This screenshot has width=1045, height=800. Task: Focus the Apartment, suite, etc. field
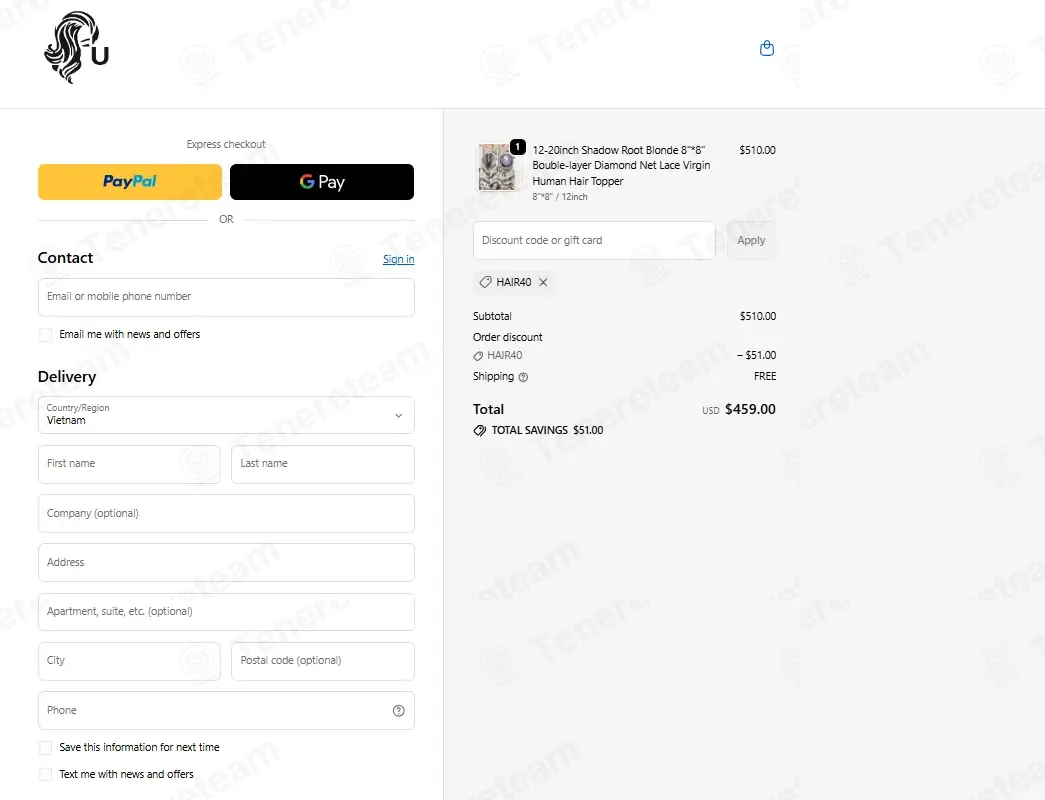(226, 612)
